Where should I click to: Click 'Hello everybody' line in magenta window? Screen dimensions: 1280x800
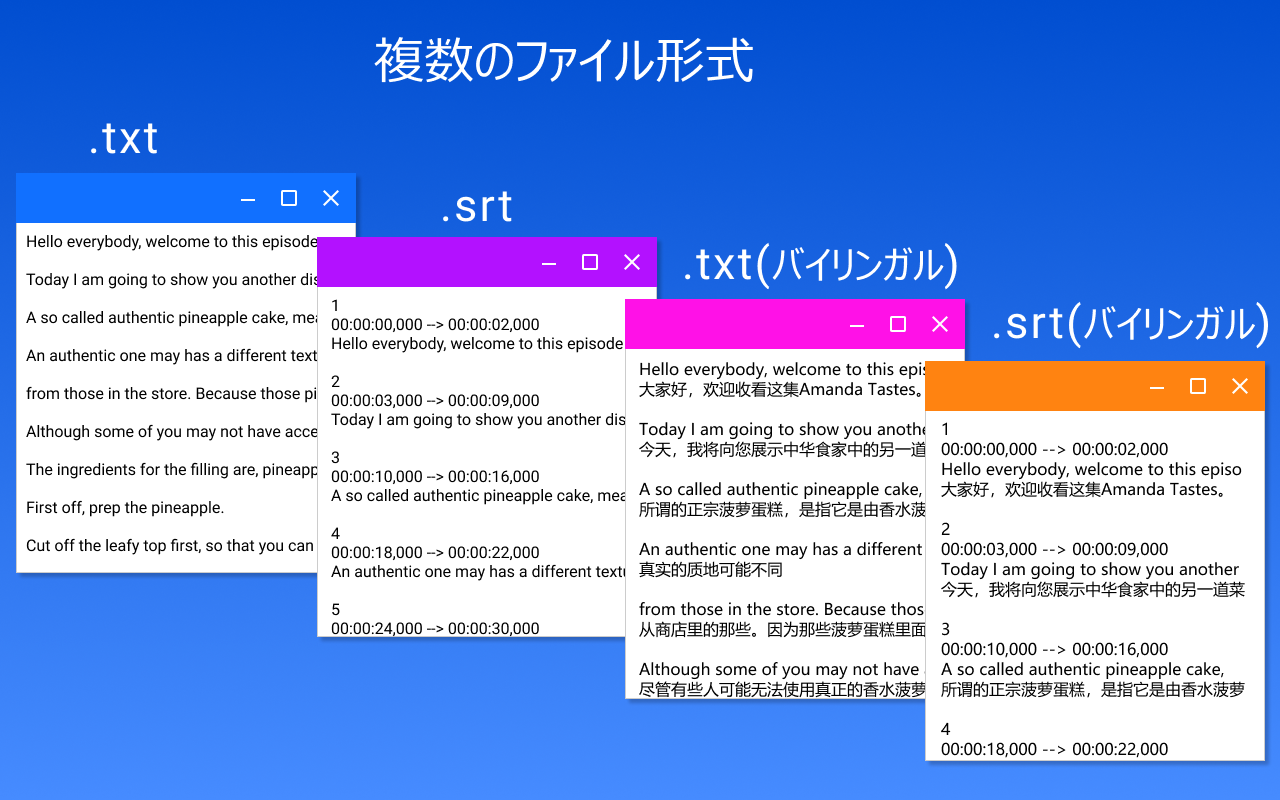pos(782,370)
